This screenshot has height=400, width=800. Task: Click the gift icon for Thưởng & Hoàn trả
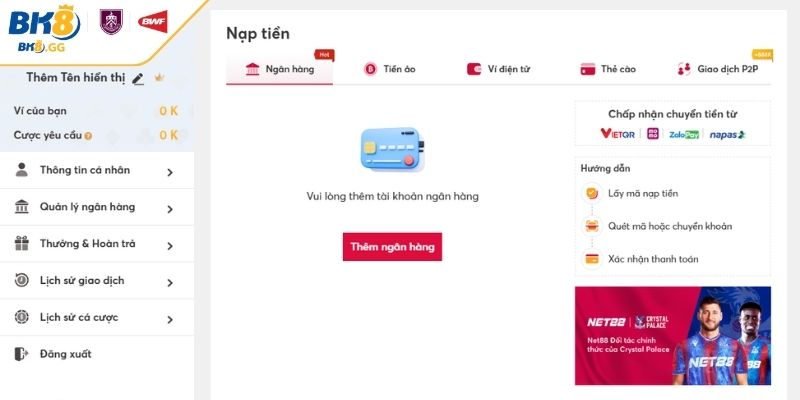click(22, 243)
